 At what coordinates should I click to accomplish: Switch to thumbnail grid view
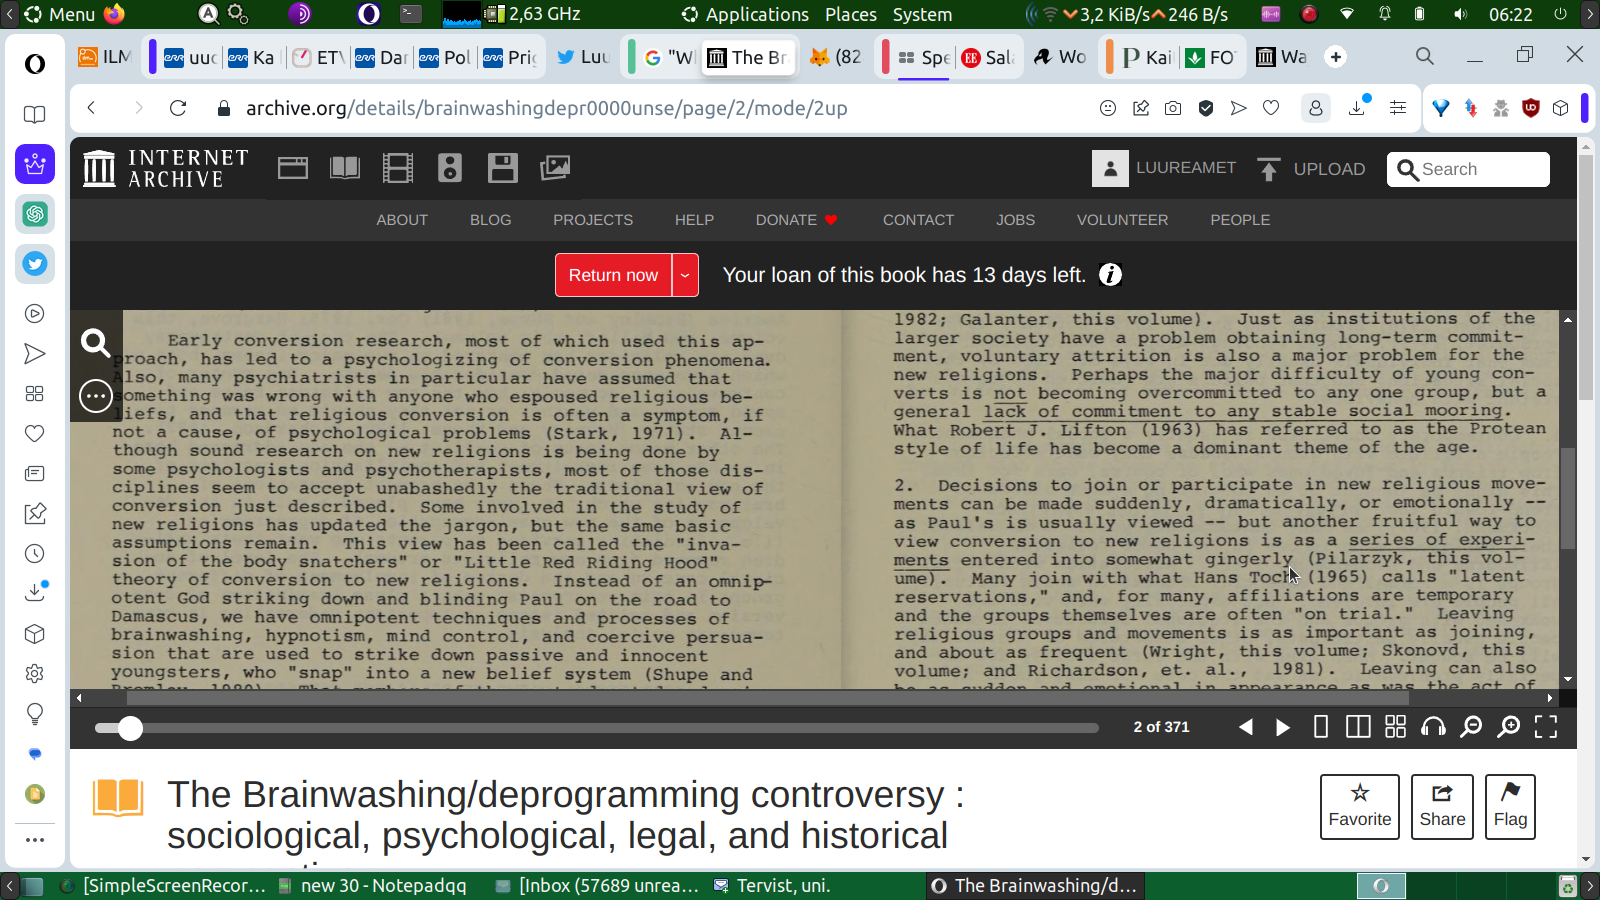[1396, 727]
